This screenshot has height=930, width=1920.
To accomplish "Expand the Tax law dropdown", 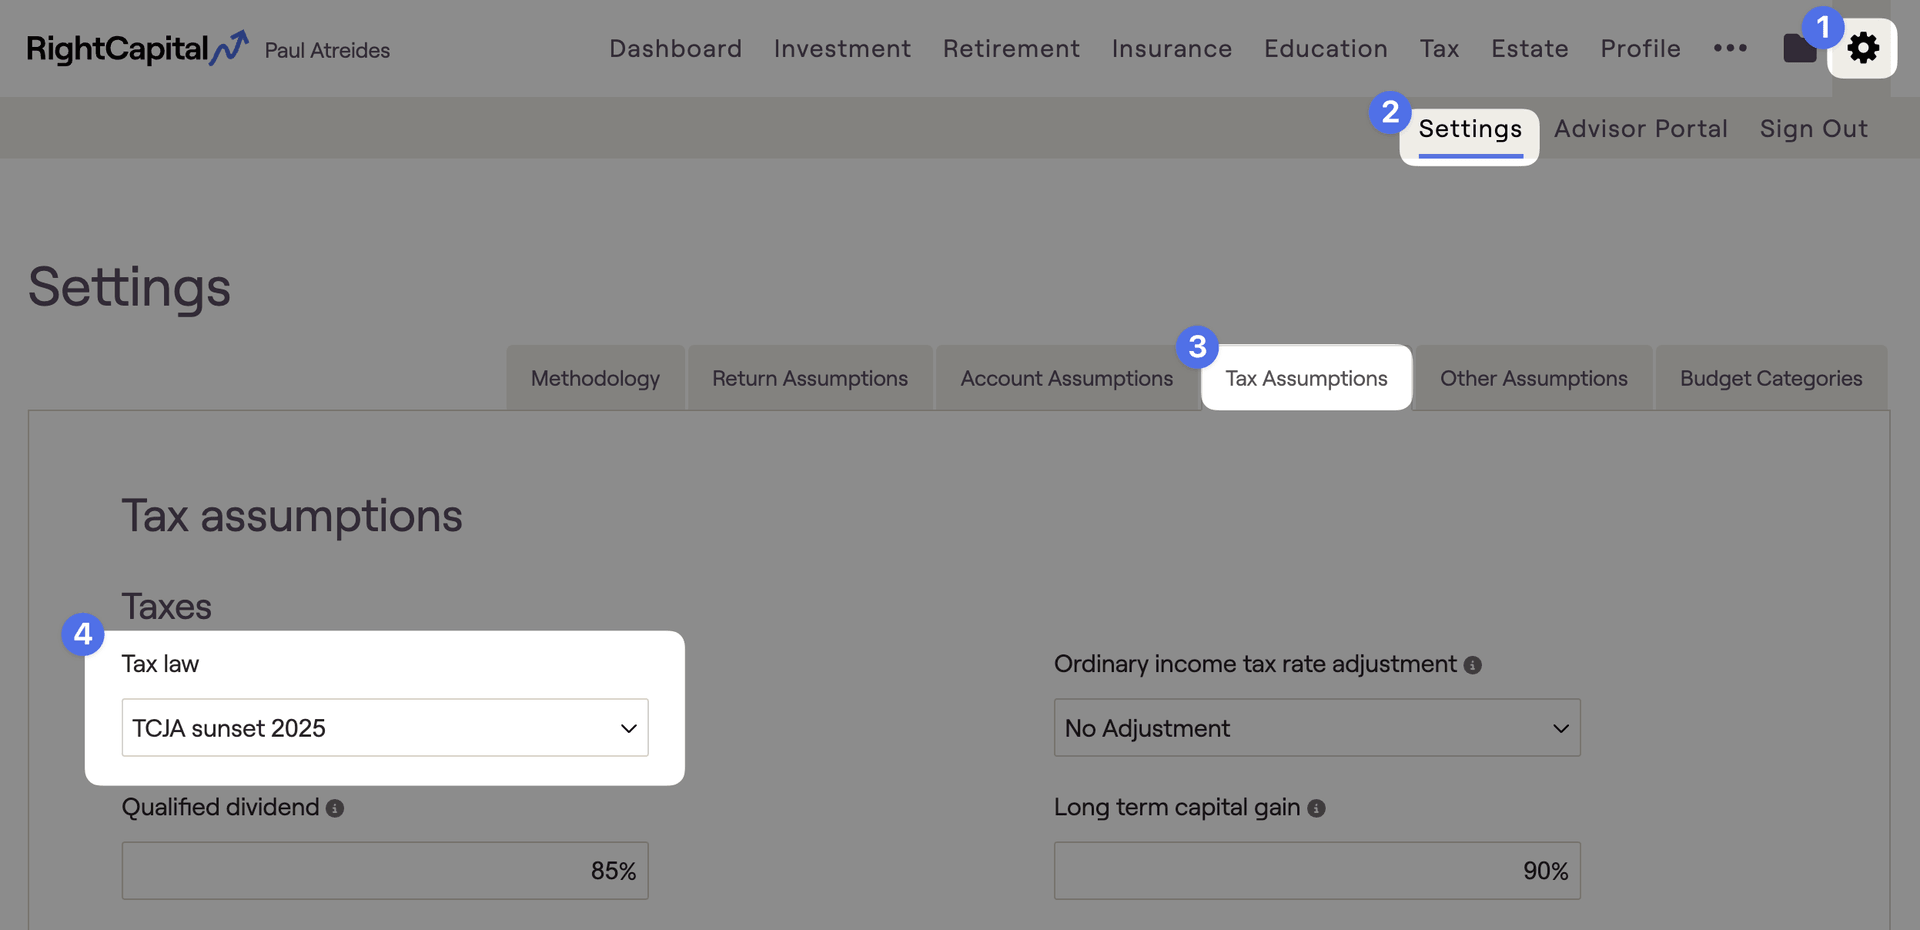I will [x=385, y=728].
